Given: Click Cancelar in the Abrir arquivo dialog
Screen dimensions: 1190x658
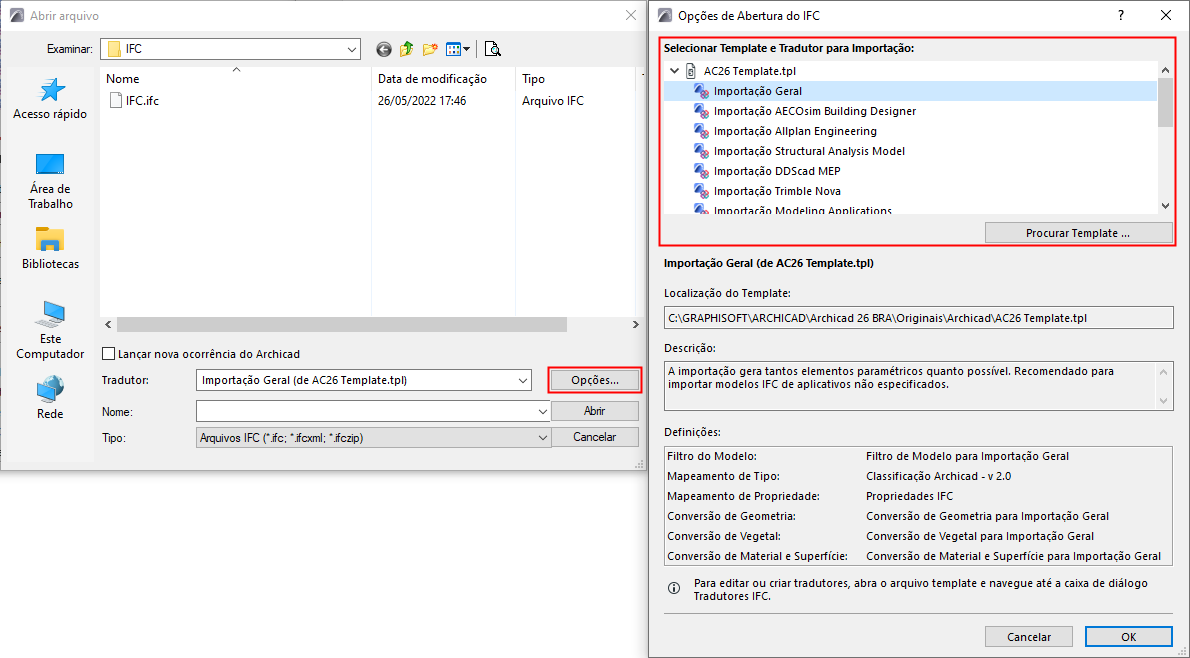Looking at the screenshot, I should [x=595, y=437].
